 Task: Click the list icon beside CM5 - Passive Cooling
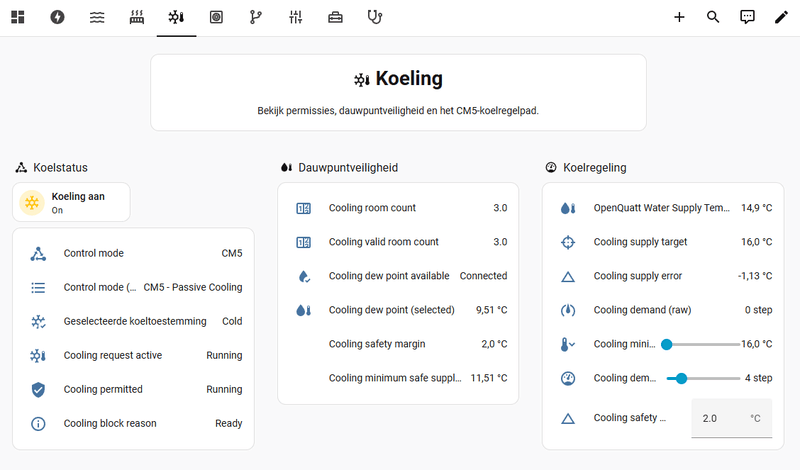click(x=38, y=288)
